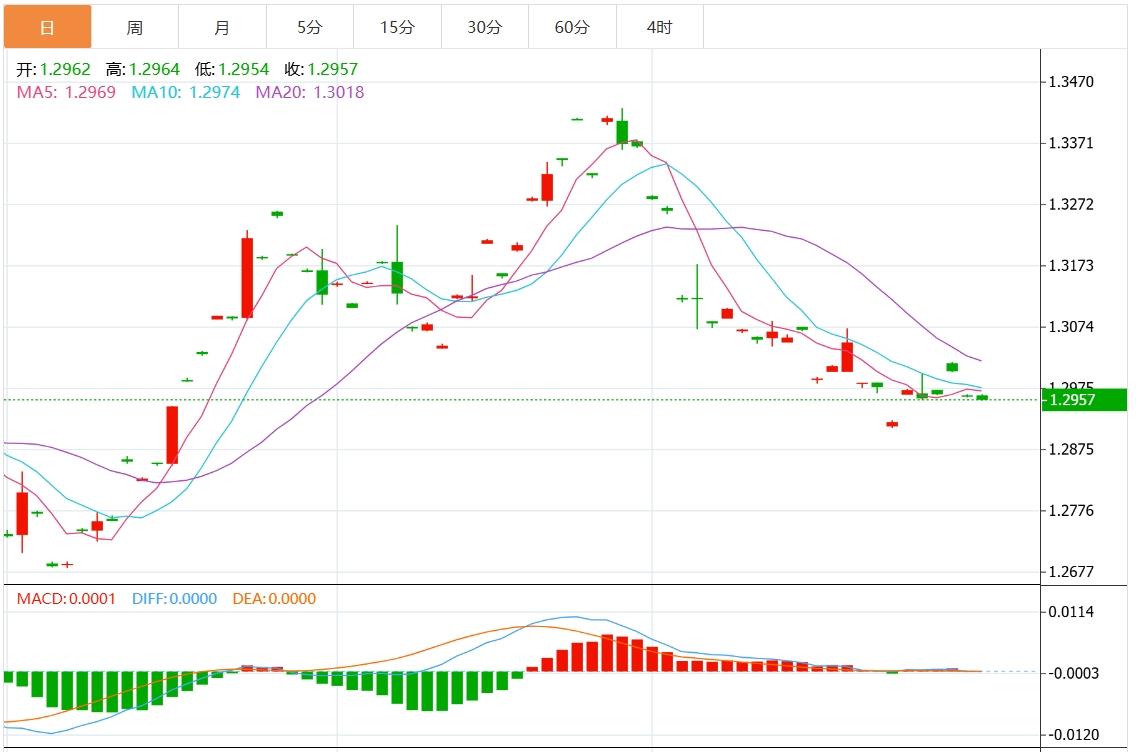Open the 月 monthly chart tab
This screenshot has width=1136, height=752.
click(222, 27)
